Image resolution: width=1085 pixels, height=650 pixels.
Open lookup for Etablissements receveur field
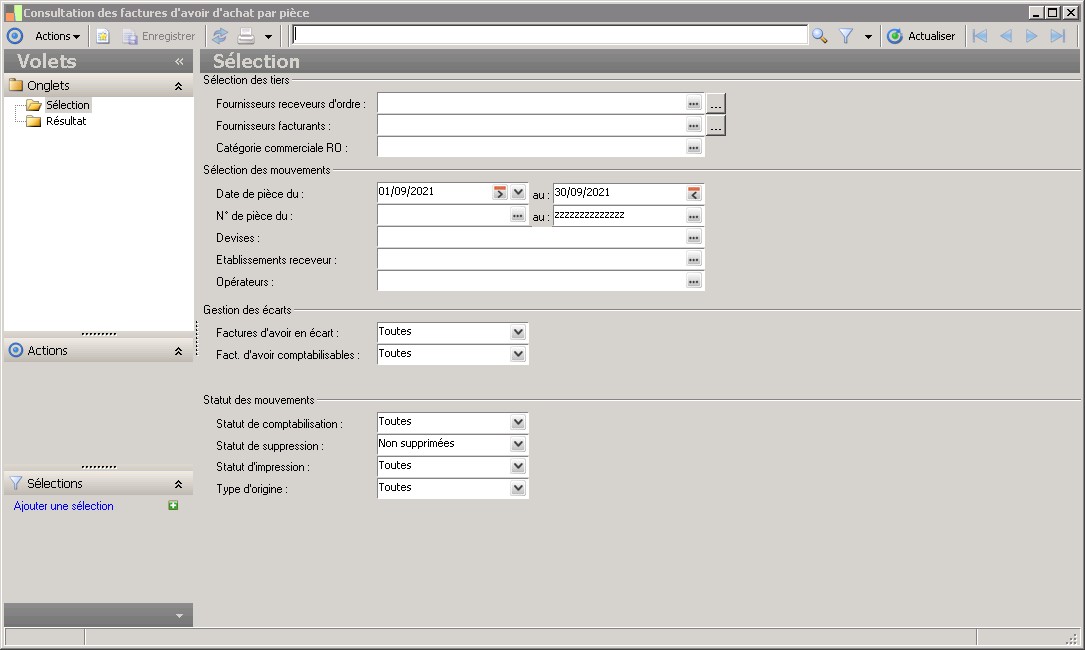[x=693, y=260]
